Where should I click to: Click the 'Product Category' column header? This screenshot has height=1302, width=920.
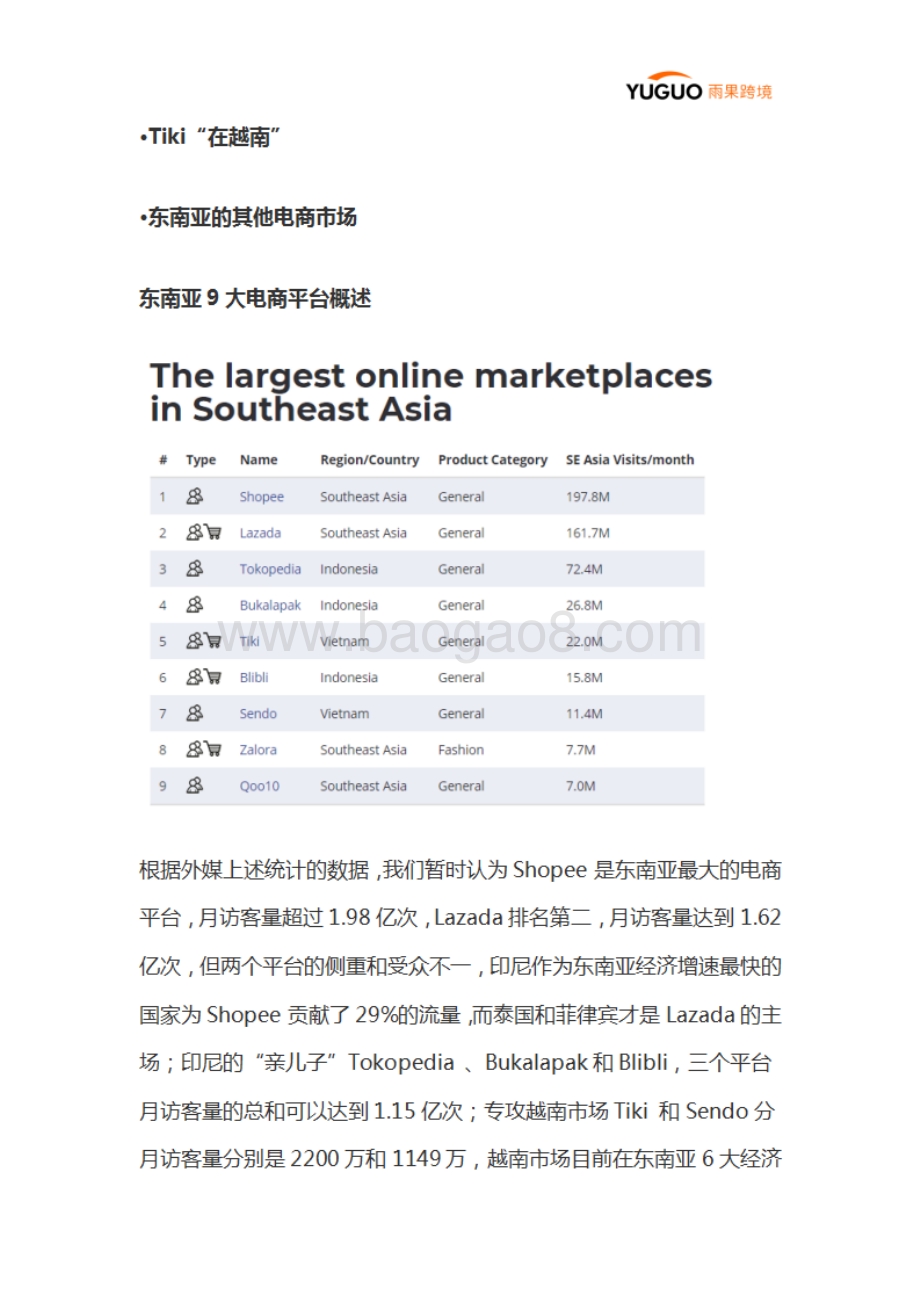point(493,460)
